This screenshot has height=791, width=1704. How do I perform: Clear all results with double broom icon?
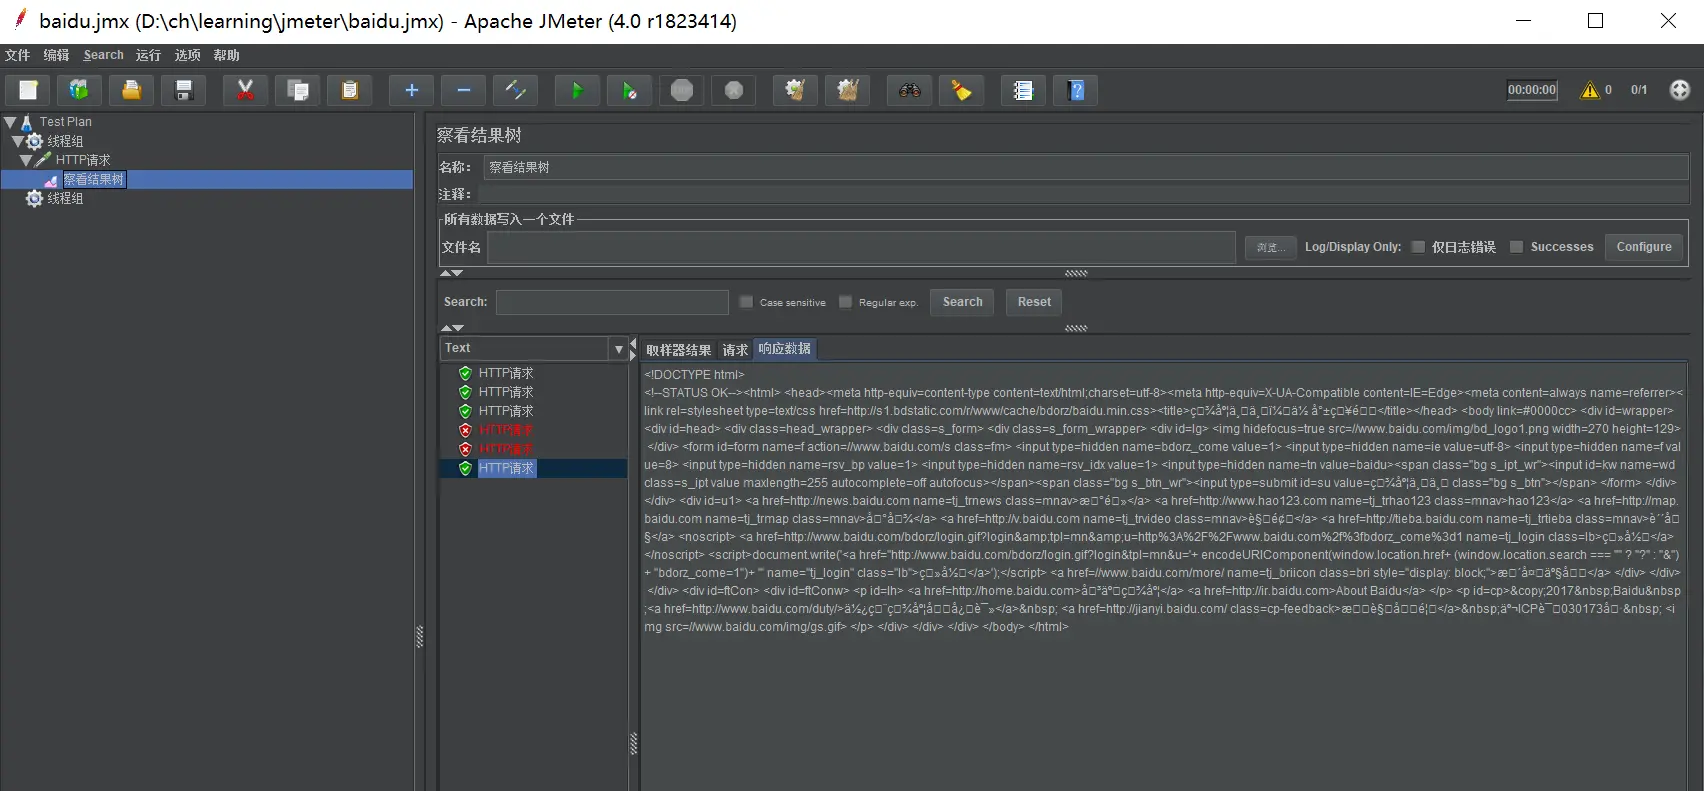847,90
